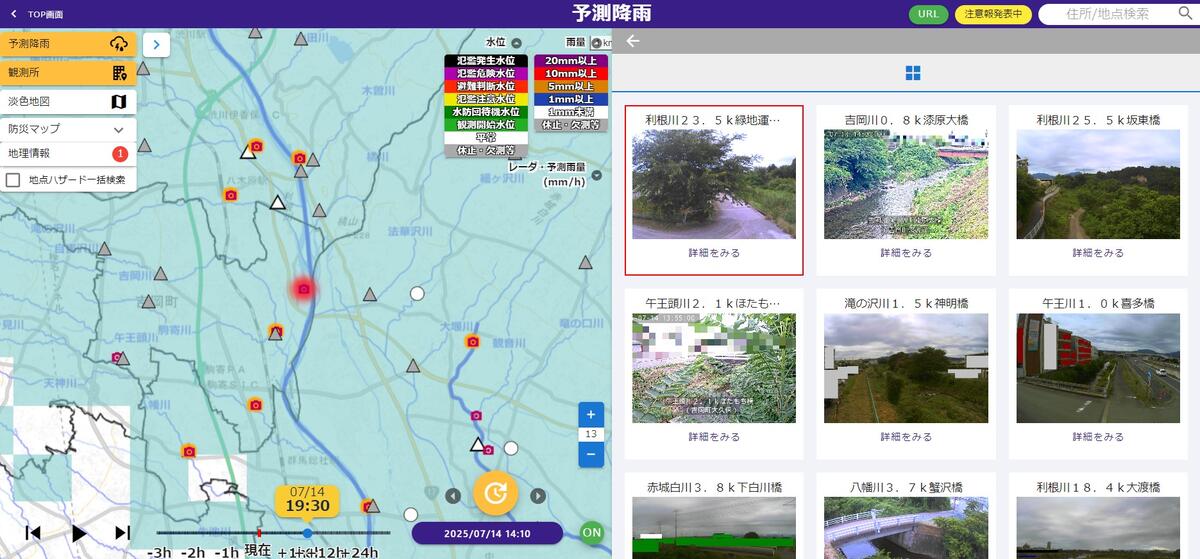Open 詳細をみる for 午王頭川2.1kほたも
The image size is (1200, 559).
click(714, 437)
